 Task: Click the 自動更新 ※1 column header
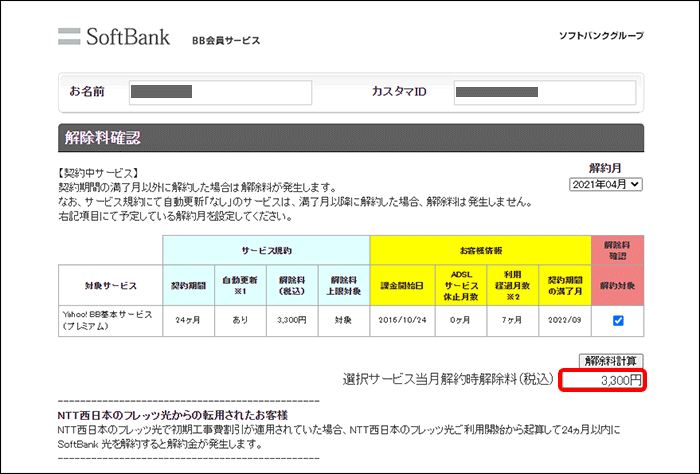(240, 286)
